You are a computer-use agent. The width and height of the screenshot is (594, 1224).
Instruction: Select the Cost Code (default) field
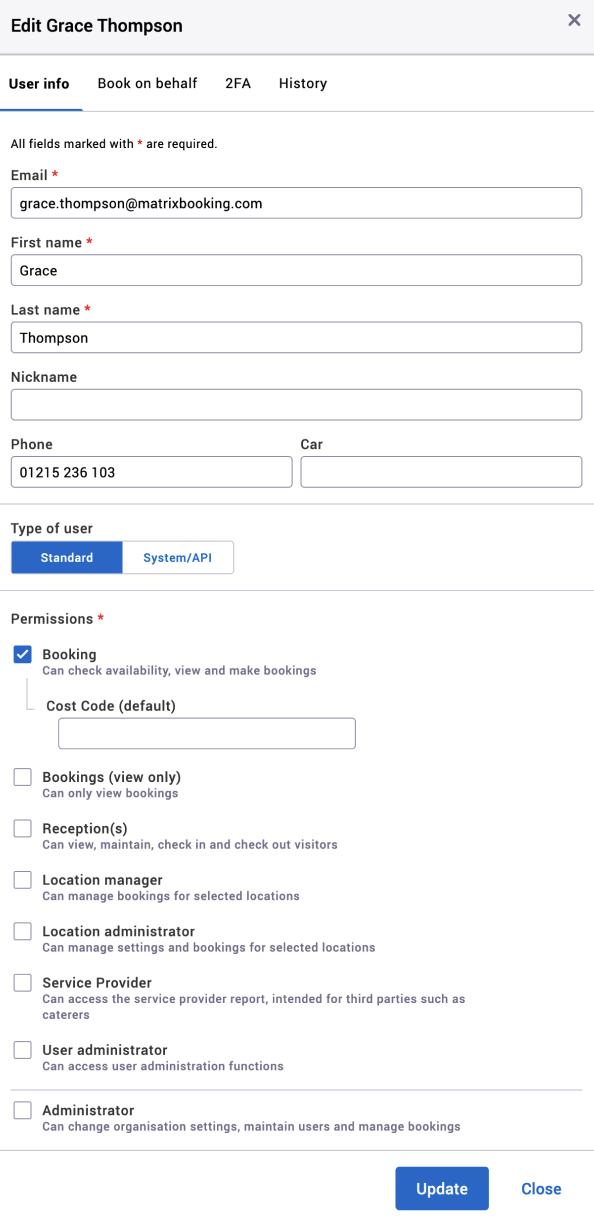[206, 733]
